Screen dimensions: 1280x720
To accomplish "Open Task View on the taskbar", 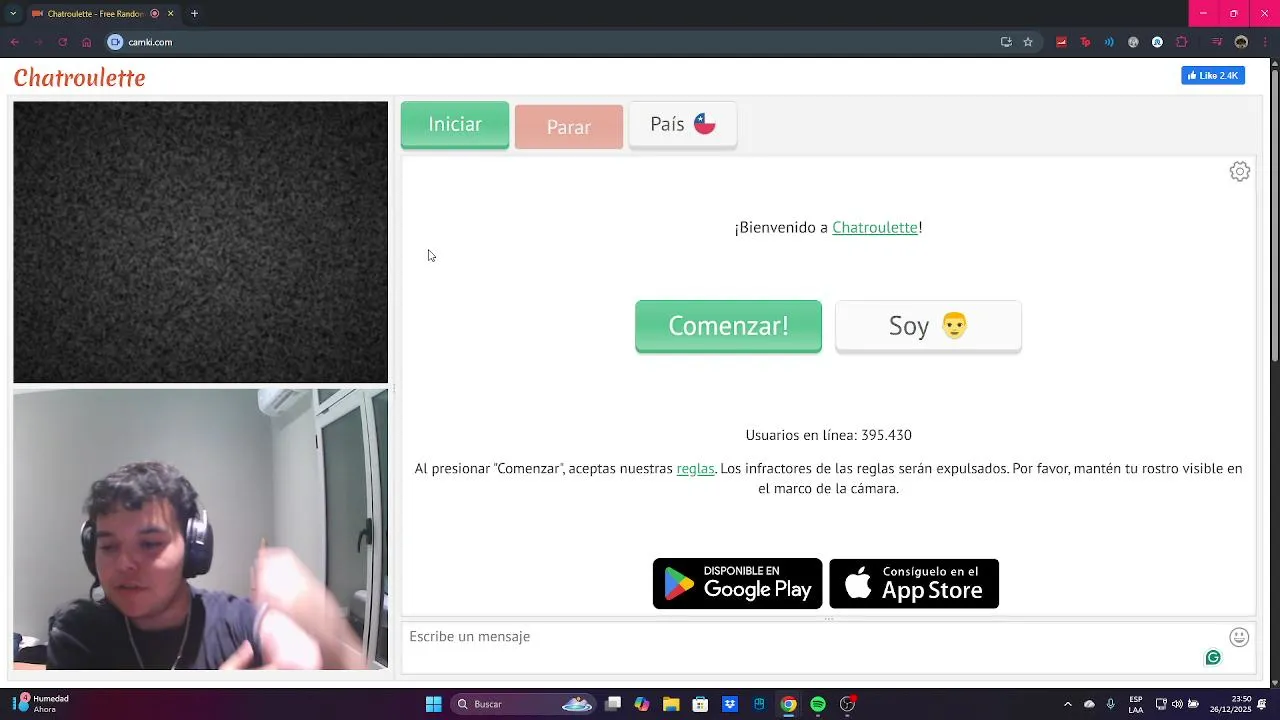I will 613,704.
